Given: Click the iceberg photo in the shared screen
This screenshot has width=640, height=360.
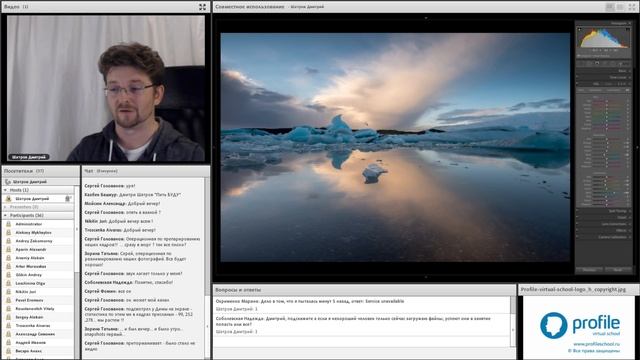Looking at the screenshot, I should pos(395,147).
